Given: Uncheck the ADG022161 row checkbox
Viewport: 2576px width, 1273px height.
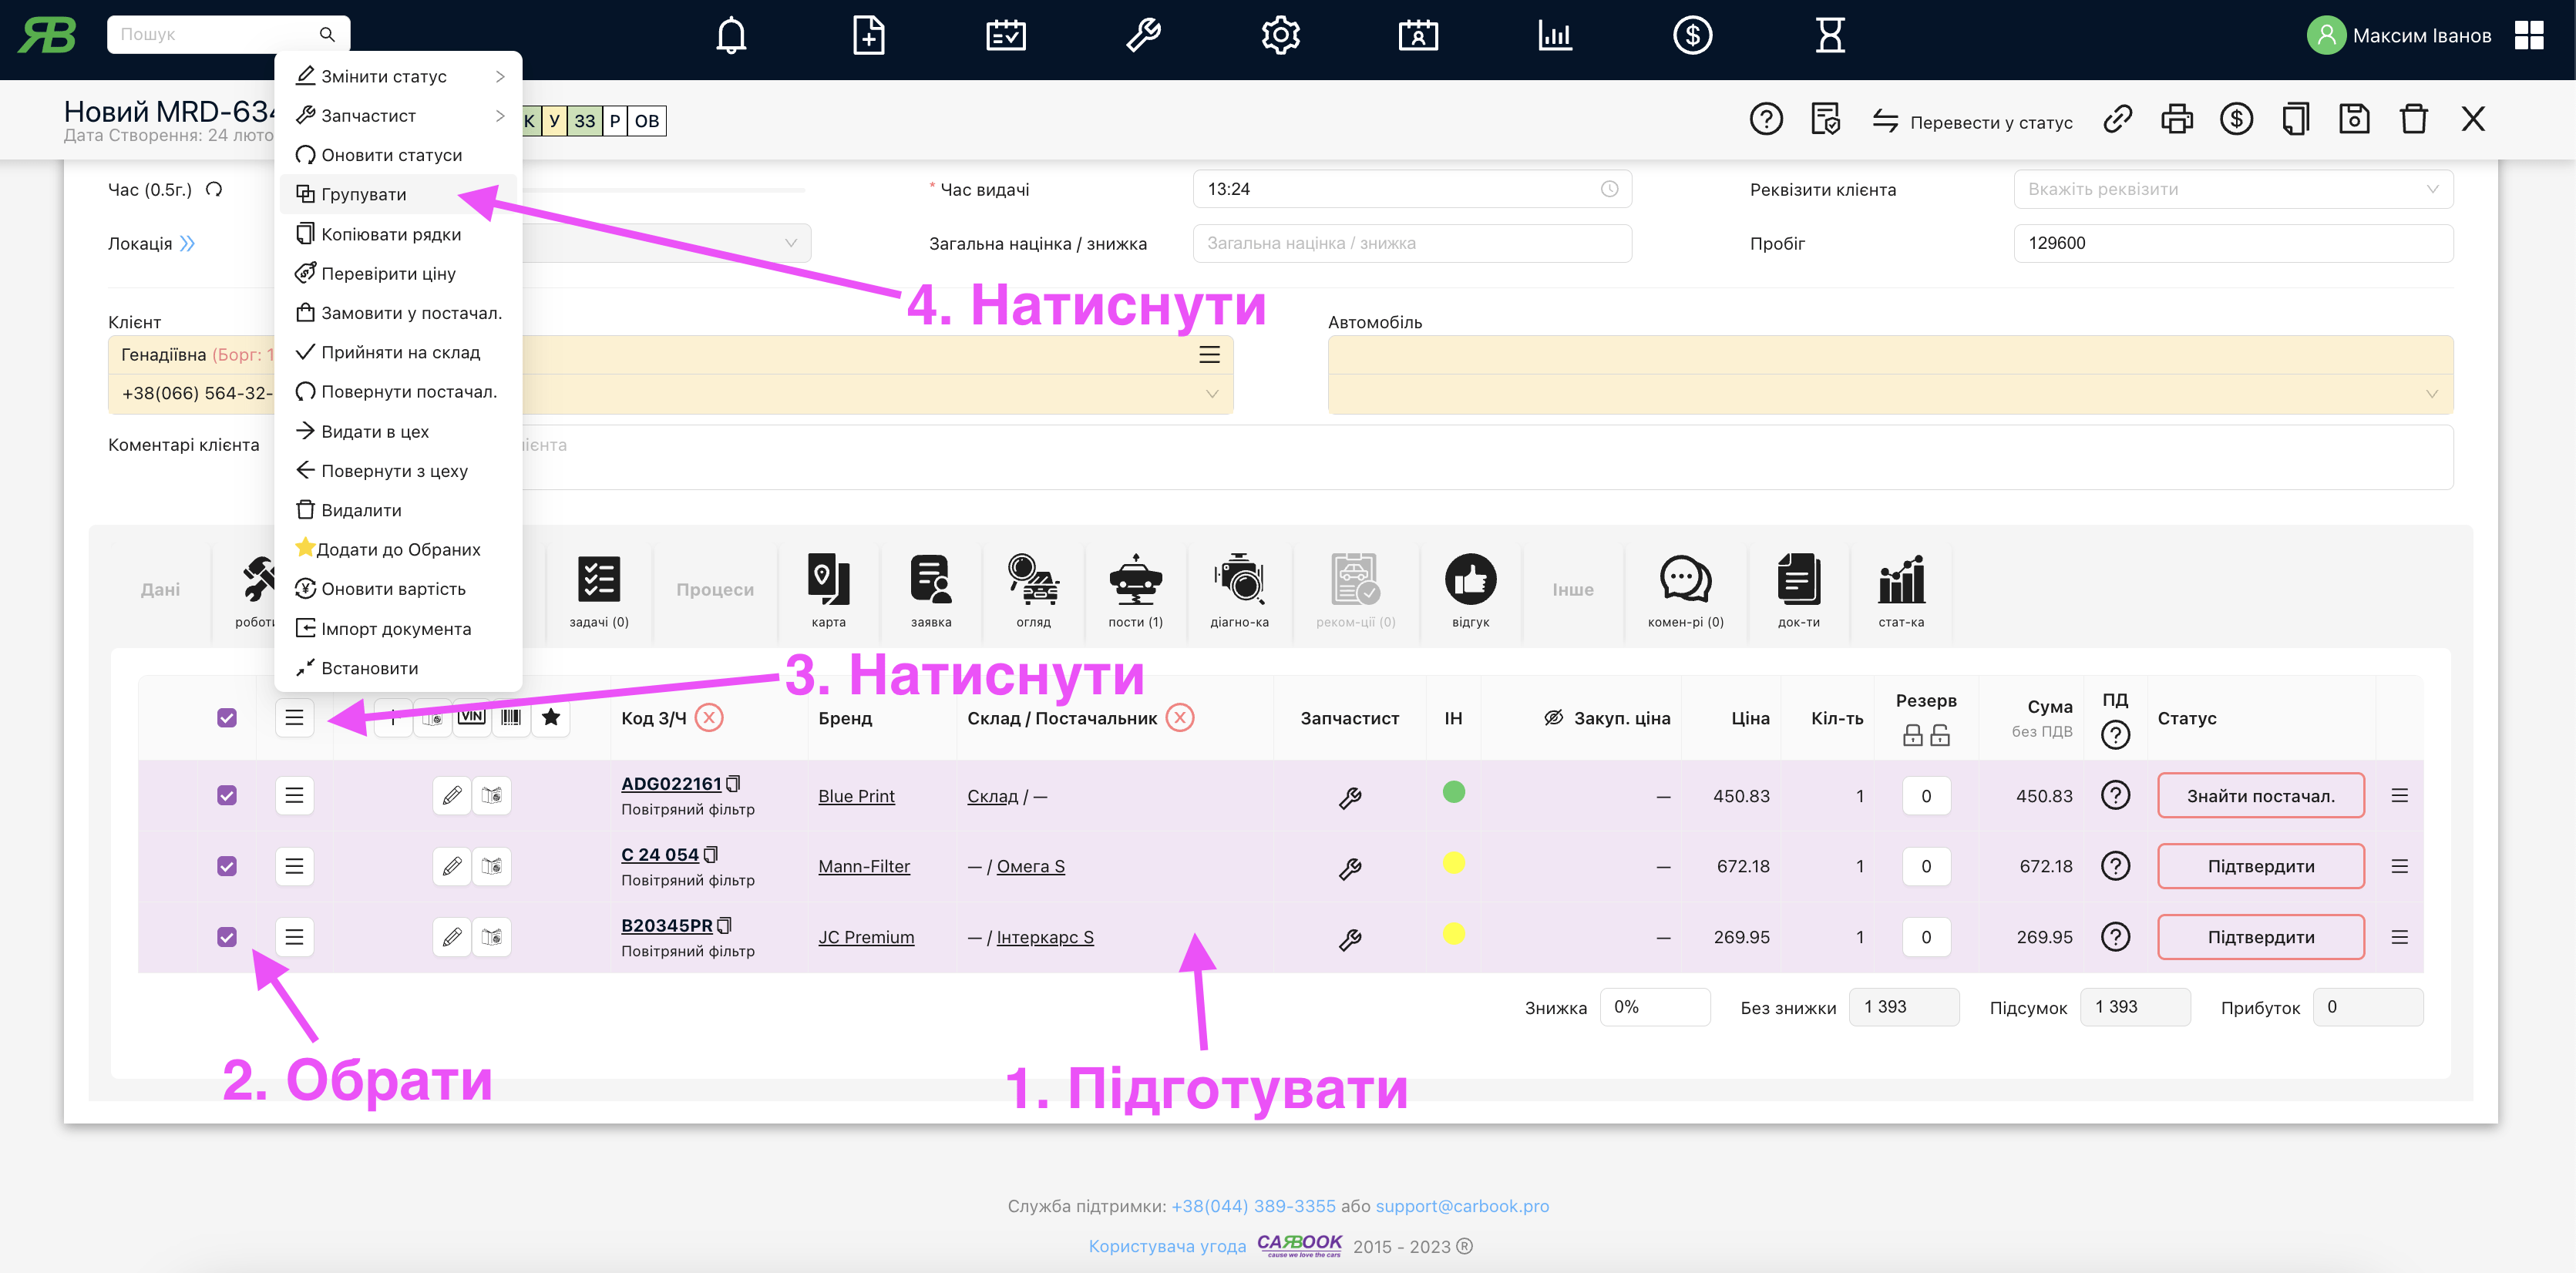Looking at the screenshot, I should pos(227,796).
